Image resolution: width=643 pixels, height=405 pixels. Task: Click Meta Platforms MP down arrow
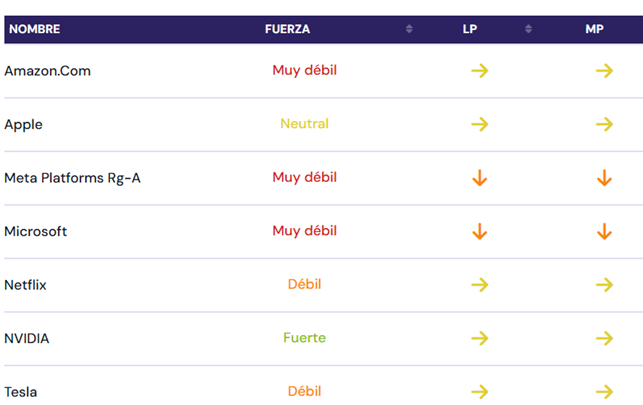pyautogui.click(x=603, y=178)
